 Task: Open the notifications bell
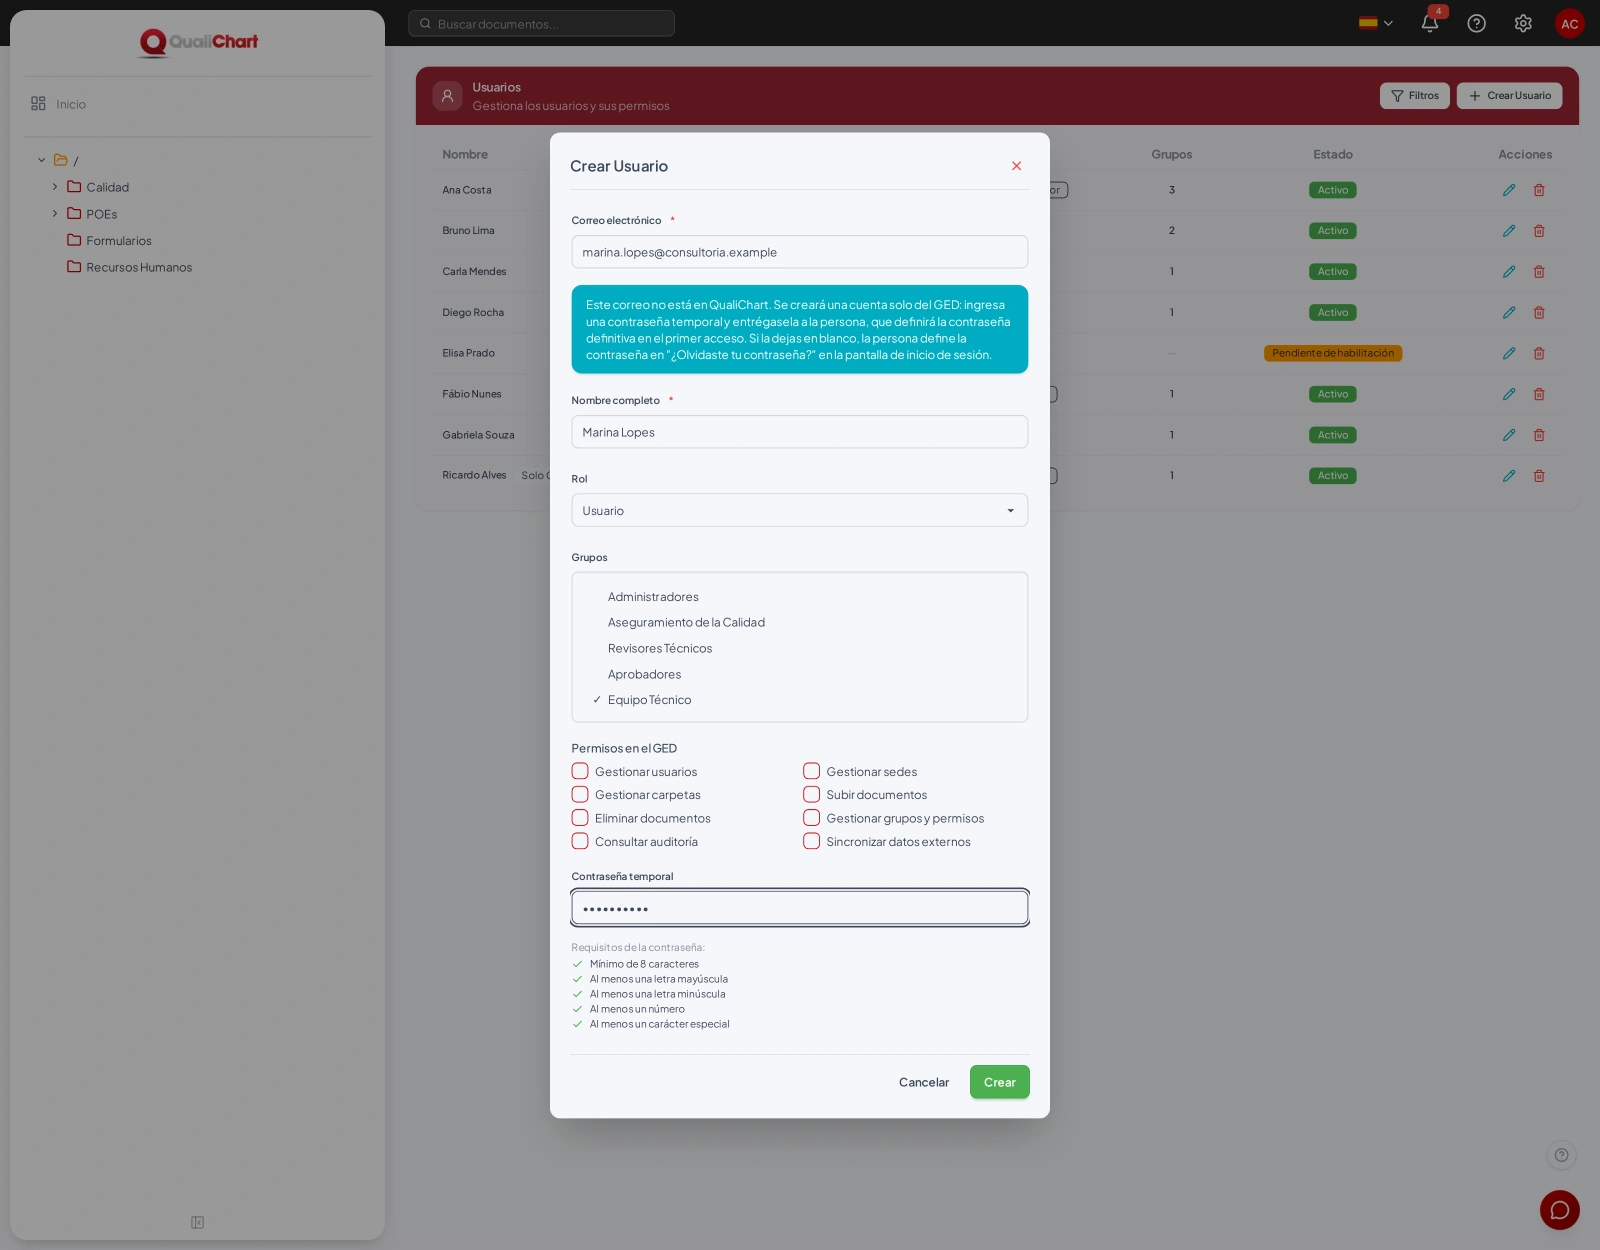click(x=1430, y=23)
